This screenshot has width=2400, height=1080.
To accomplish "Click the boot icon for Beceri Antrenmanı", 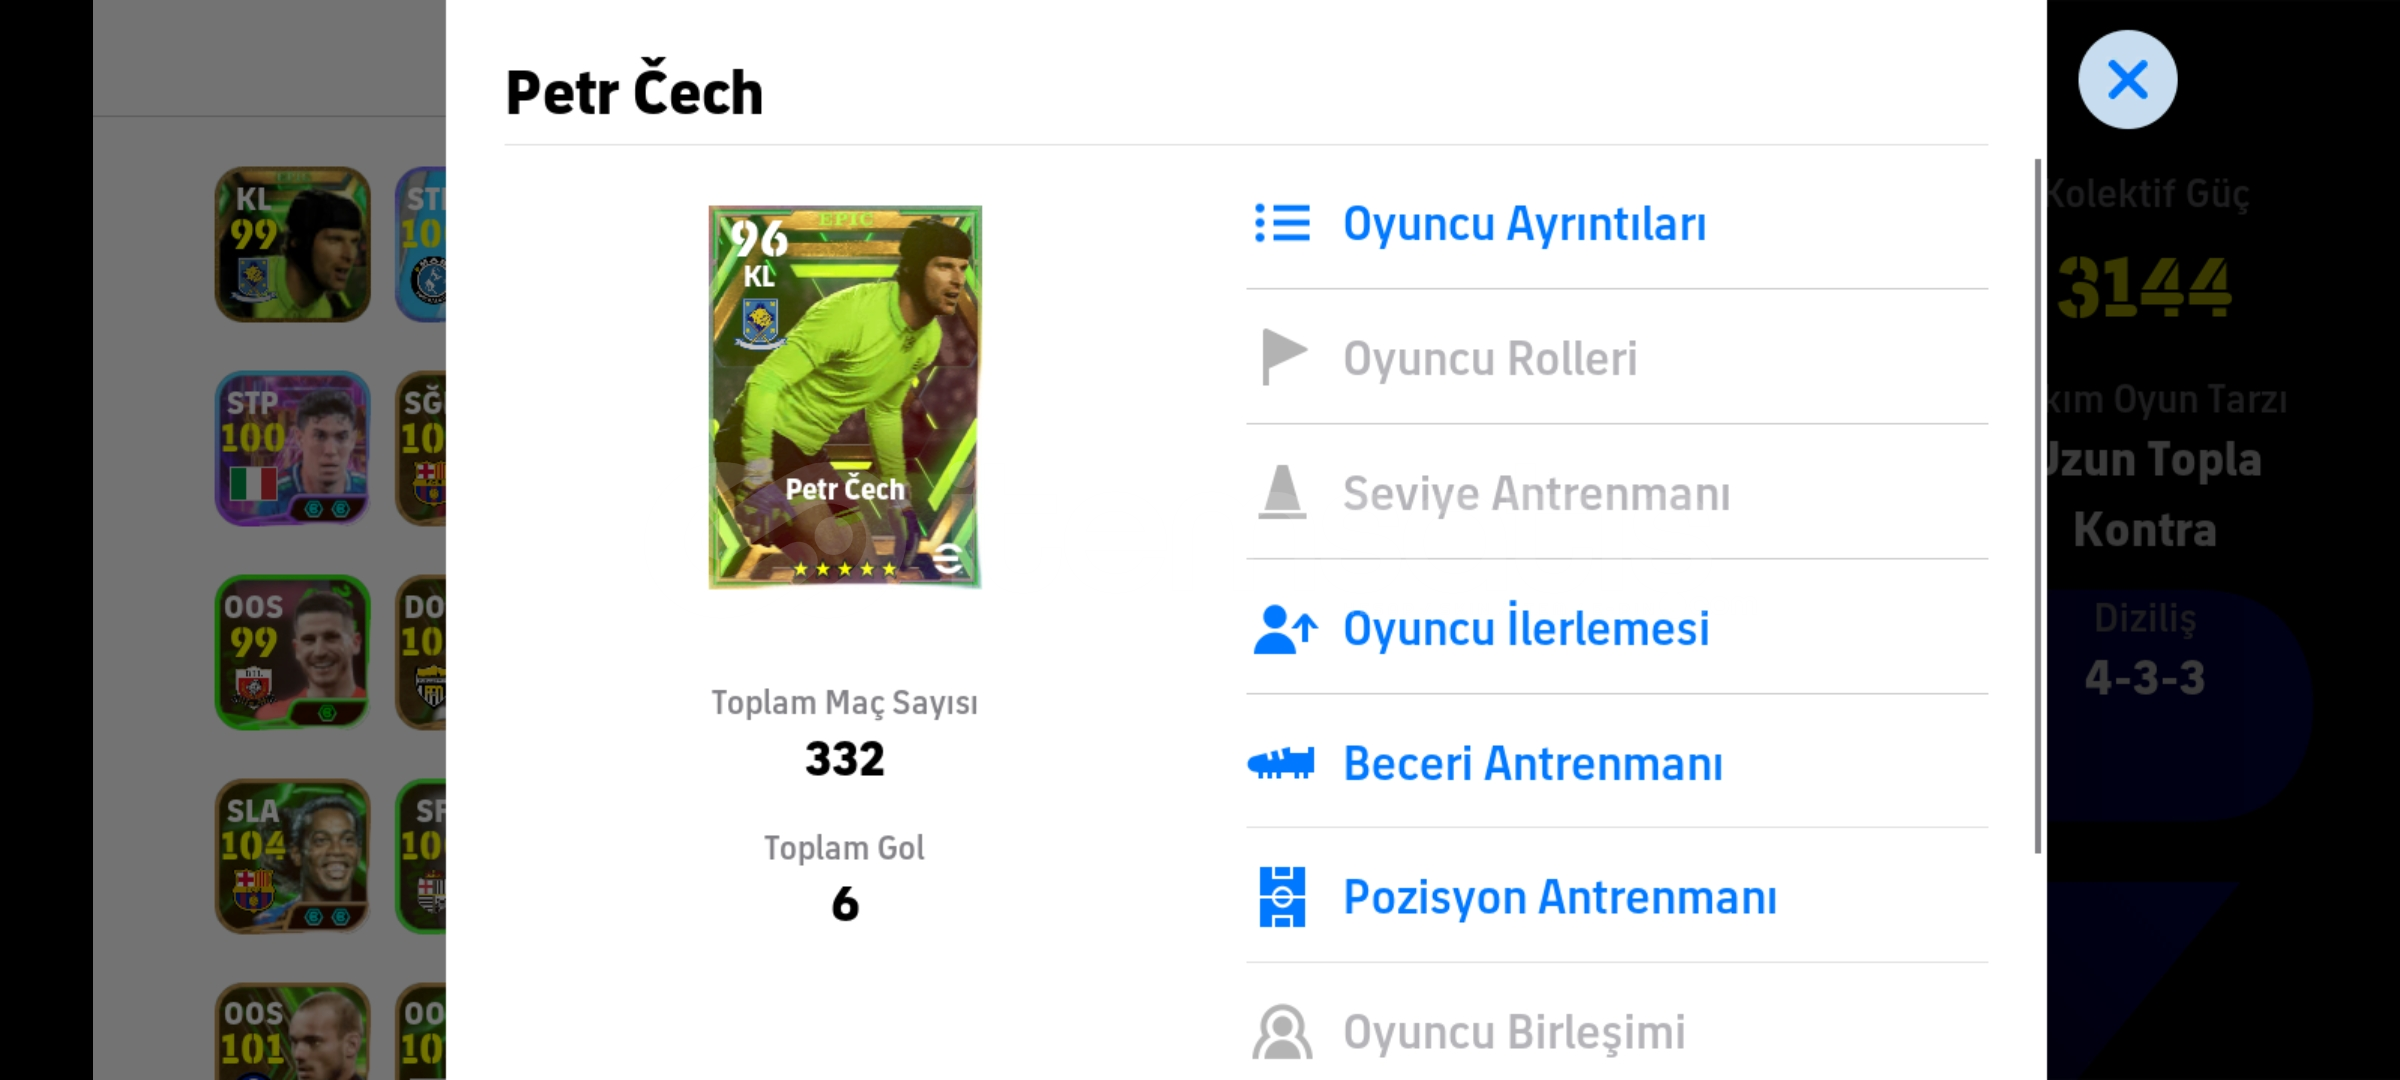I will click(x=1281, y=764).
